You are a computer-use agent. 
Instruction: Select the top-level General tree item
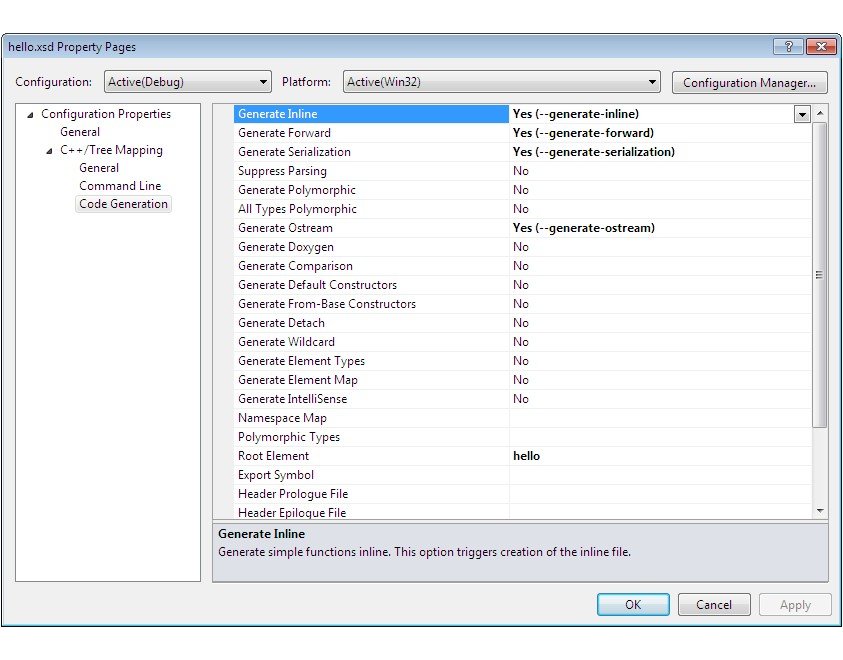[80, 132]
